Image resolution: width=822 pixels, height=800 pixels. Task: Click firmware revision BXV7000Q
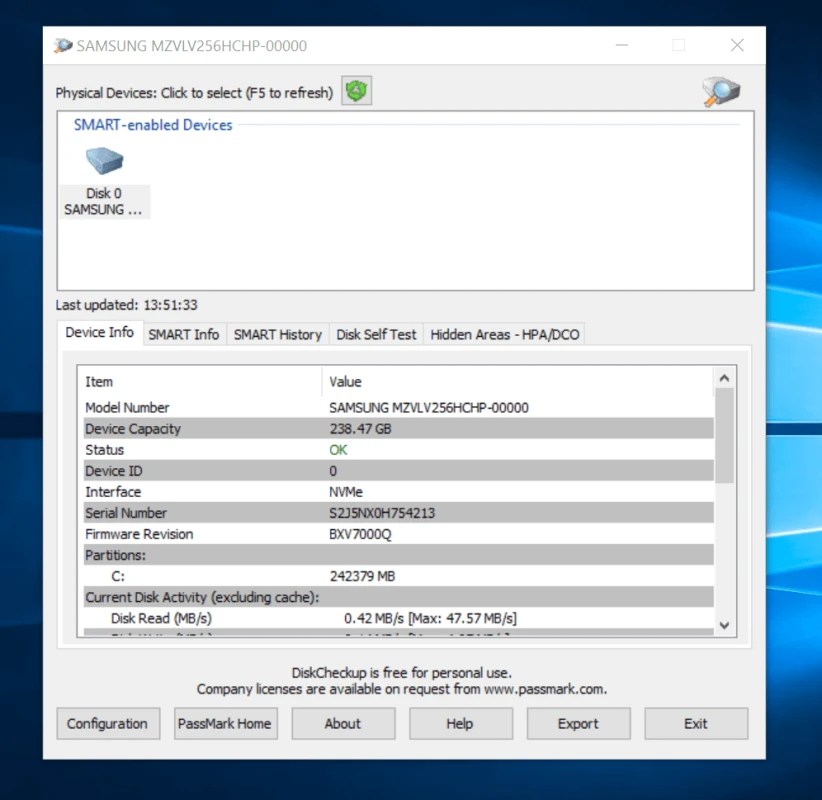click(360, 534)
